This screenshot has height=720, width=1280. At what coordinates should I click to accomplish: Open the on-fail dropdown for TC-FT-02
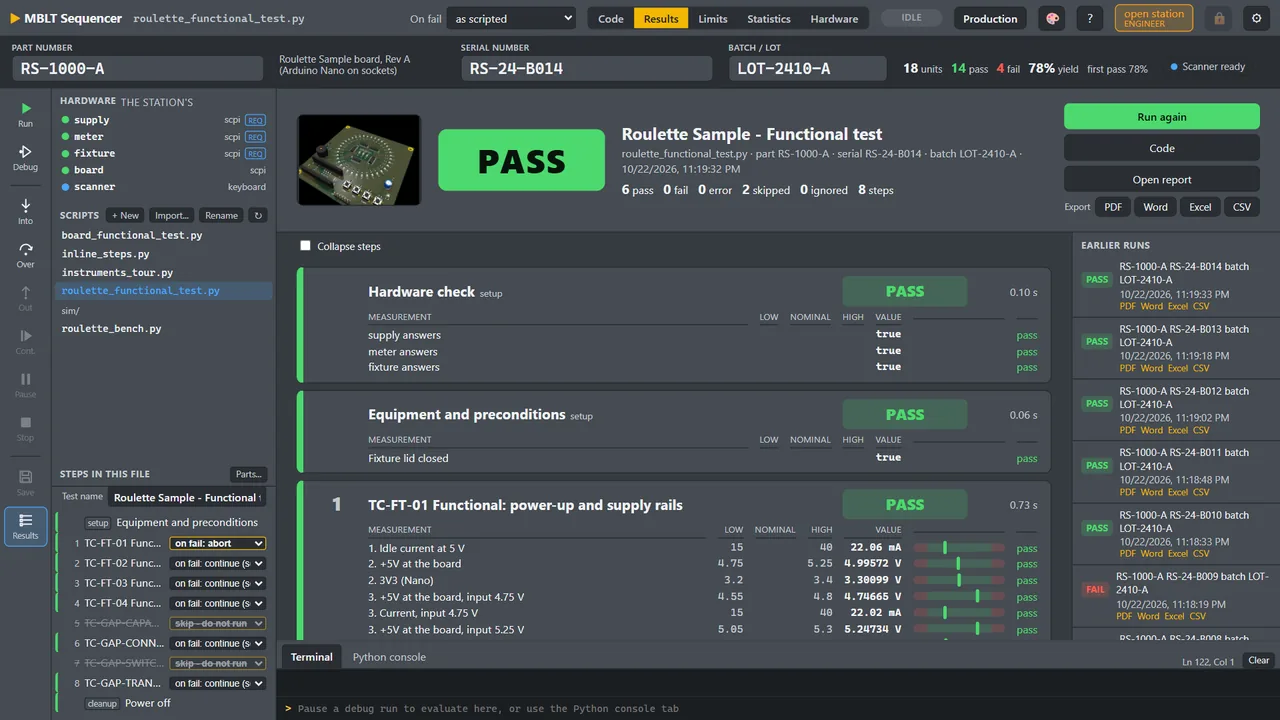point(217,563)
